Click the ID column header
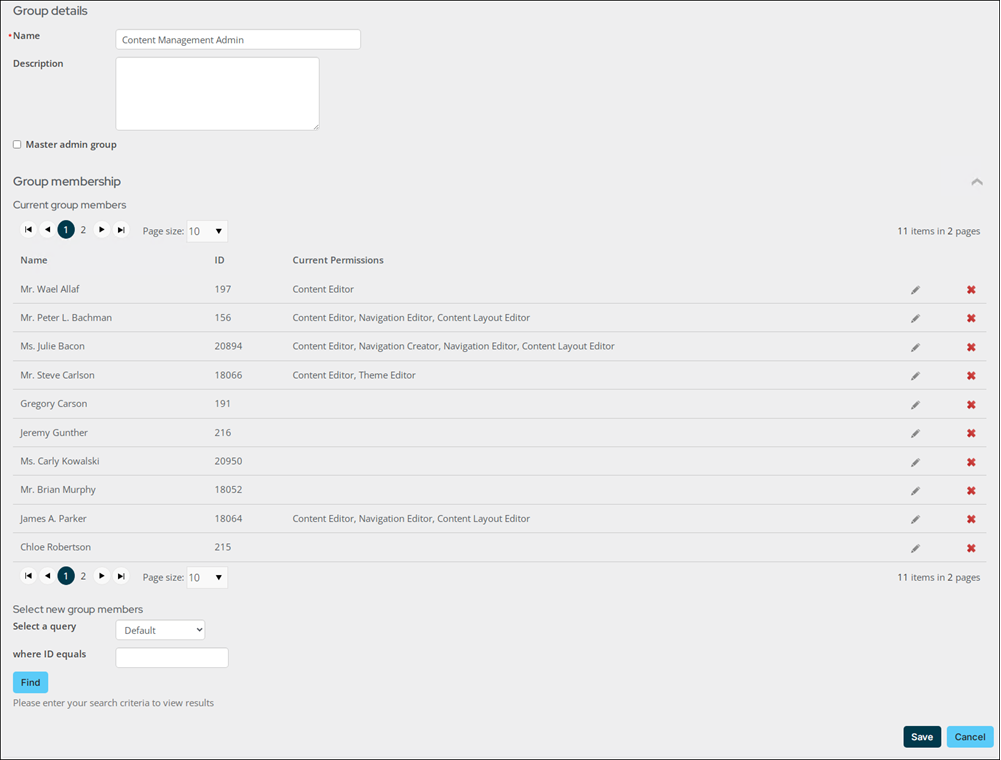Screen dimensions: 1001x760 pos(220,260)
